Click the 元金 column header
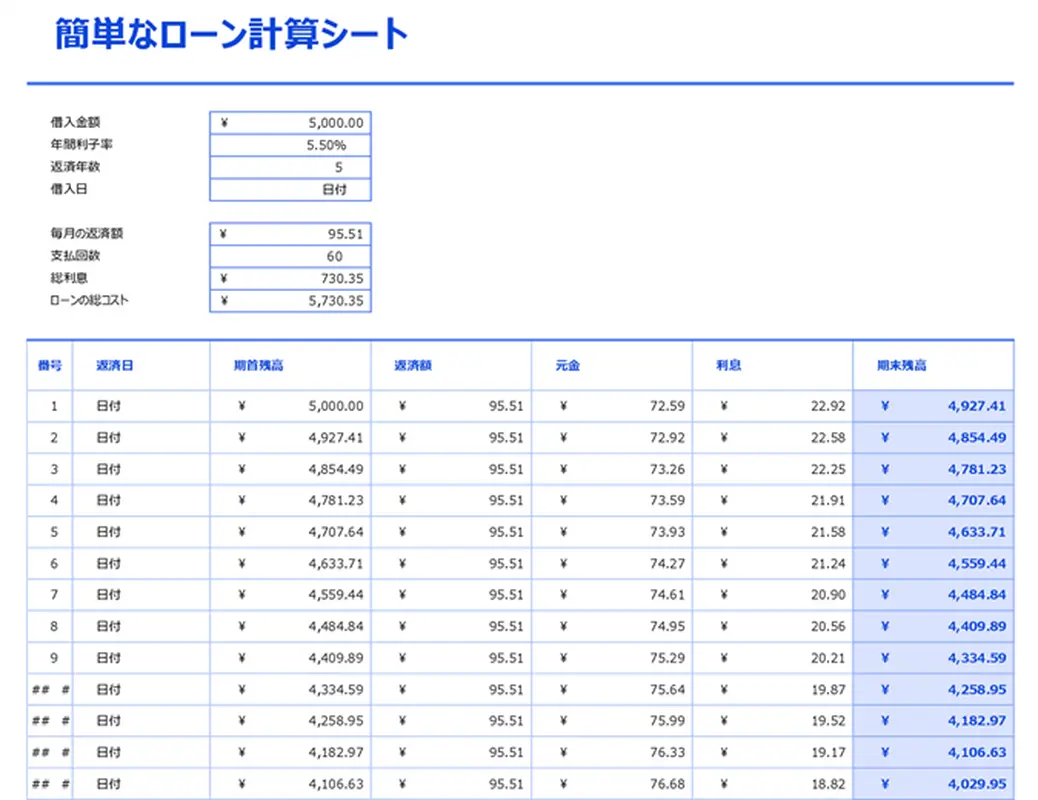The height and width of the screenshot is (800, 1038). pyautogui.click(x=568, y=365)
